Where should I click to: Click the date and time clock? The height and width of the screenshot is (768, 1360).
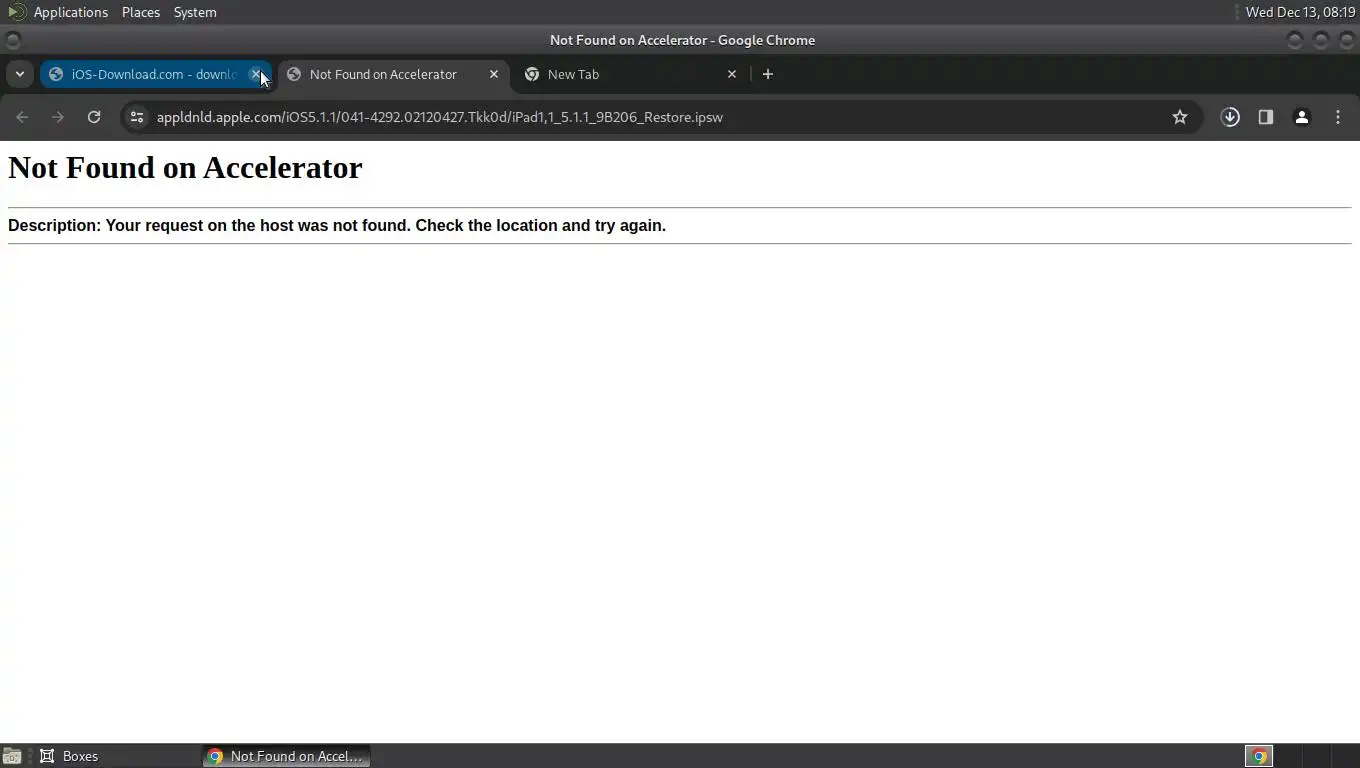pyautogui.click(x=1300, y=12)
